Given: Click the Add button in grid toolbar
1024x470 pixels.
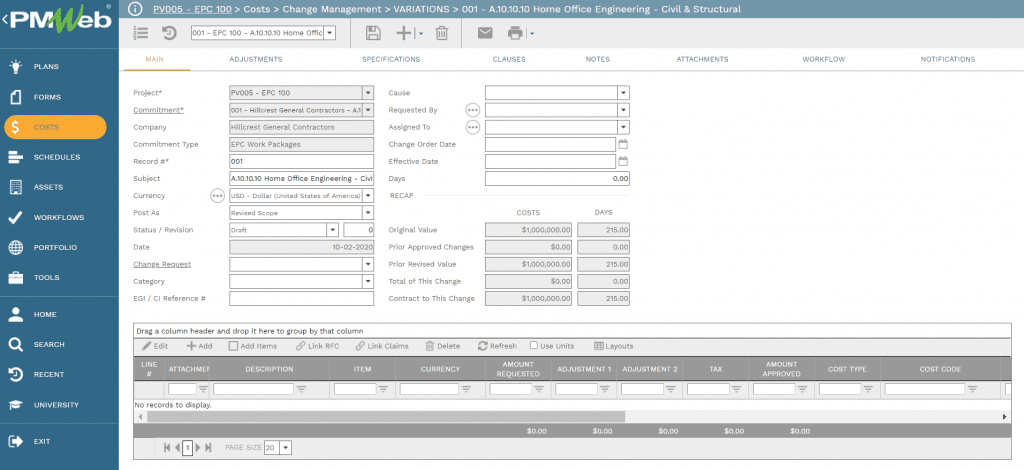Looking at the screenshot, I should (x=200, y=346).
